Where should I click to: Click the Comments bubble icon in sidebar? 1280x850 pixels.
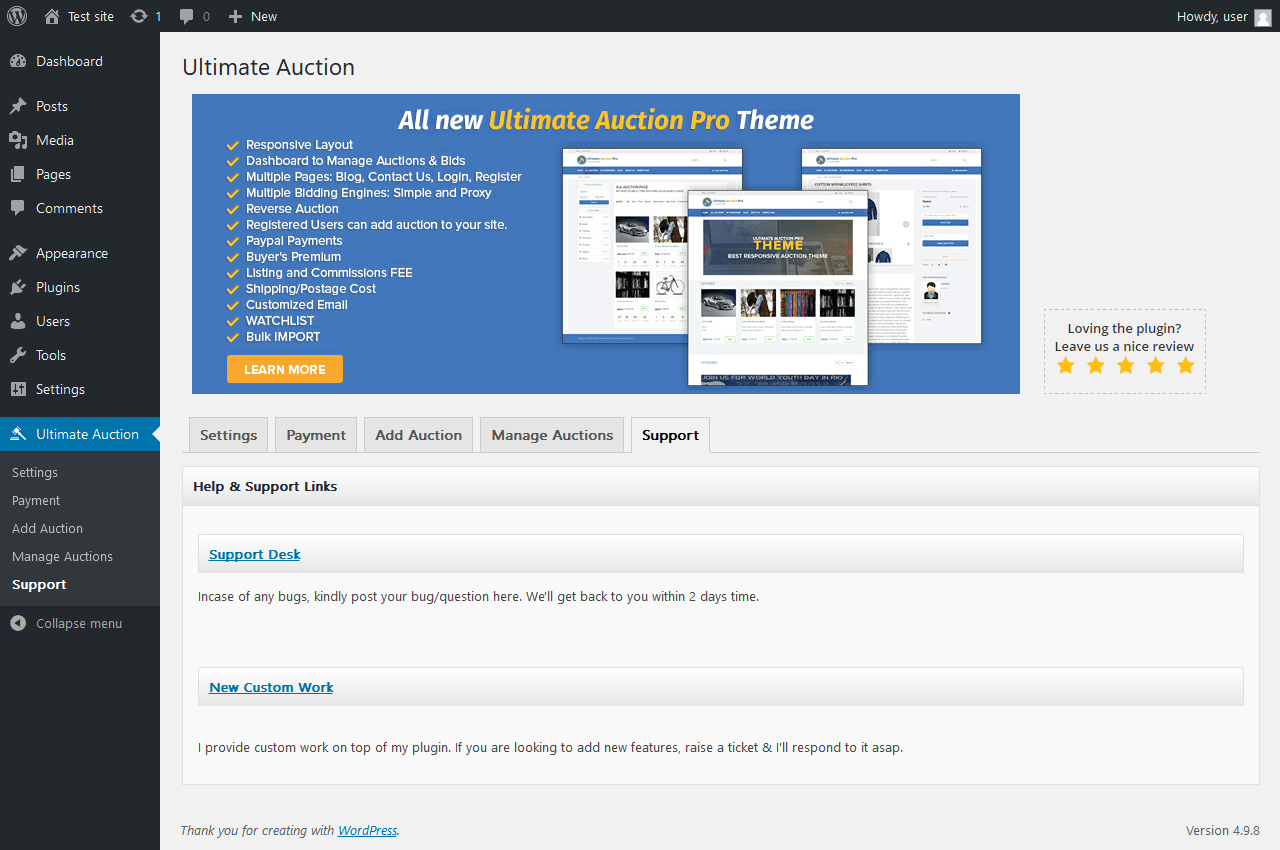pos(18,208)
